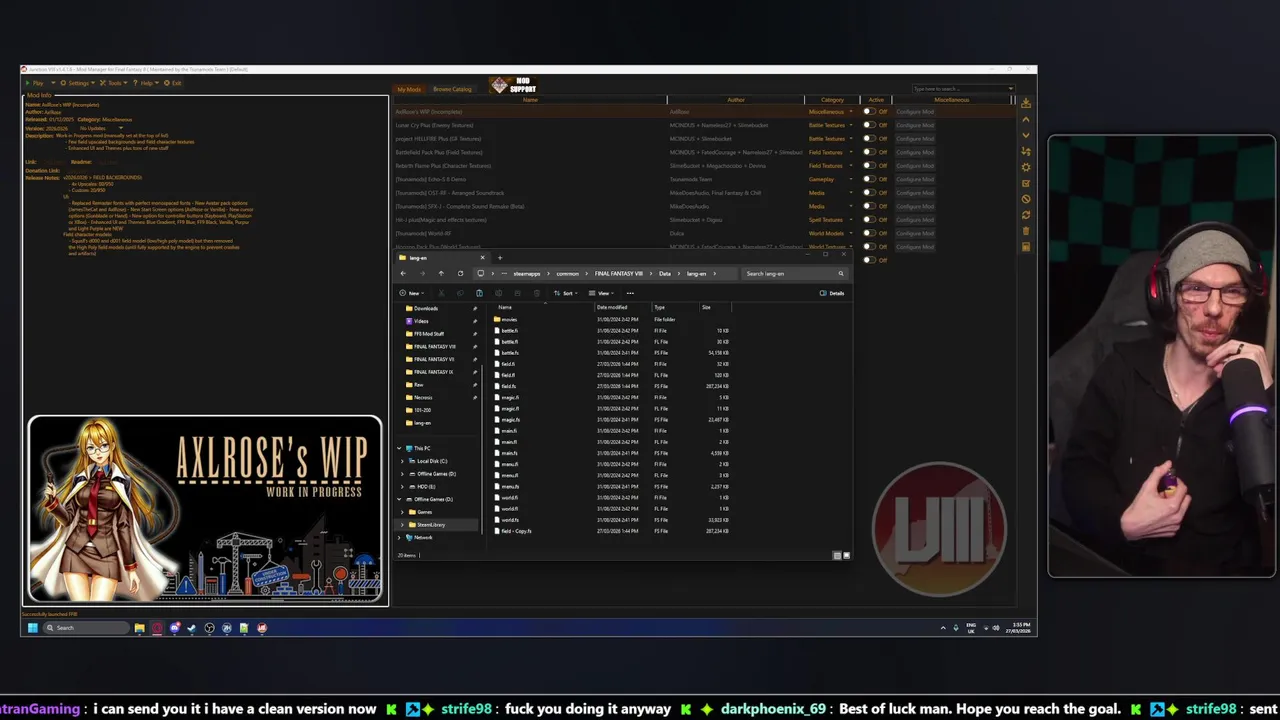This screenshot has height=720, width=1280.
Task: Toggle Active switch for project HELLFIRE Plus mod
Action: click(870, 139)
